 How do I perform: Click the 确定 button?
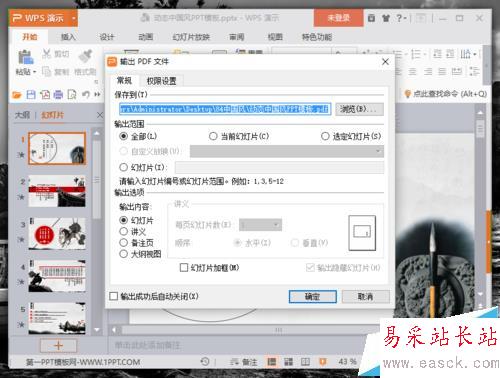click(313, 297)
